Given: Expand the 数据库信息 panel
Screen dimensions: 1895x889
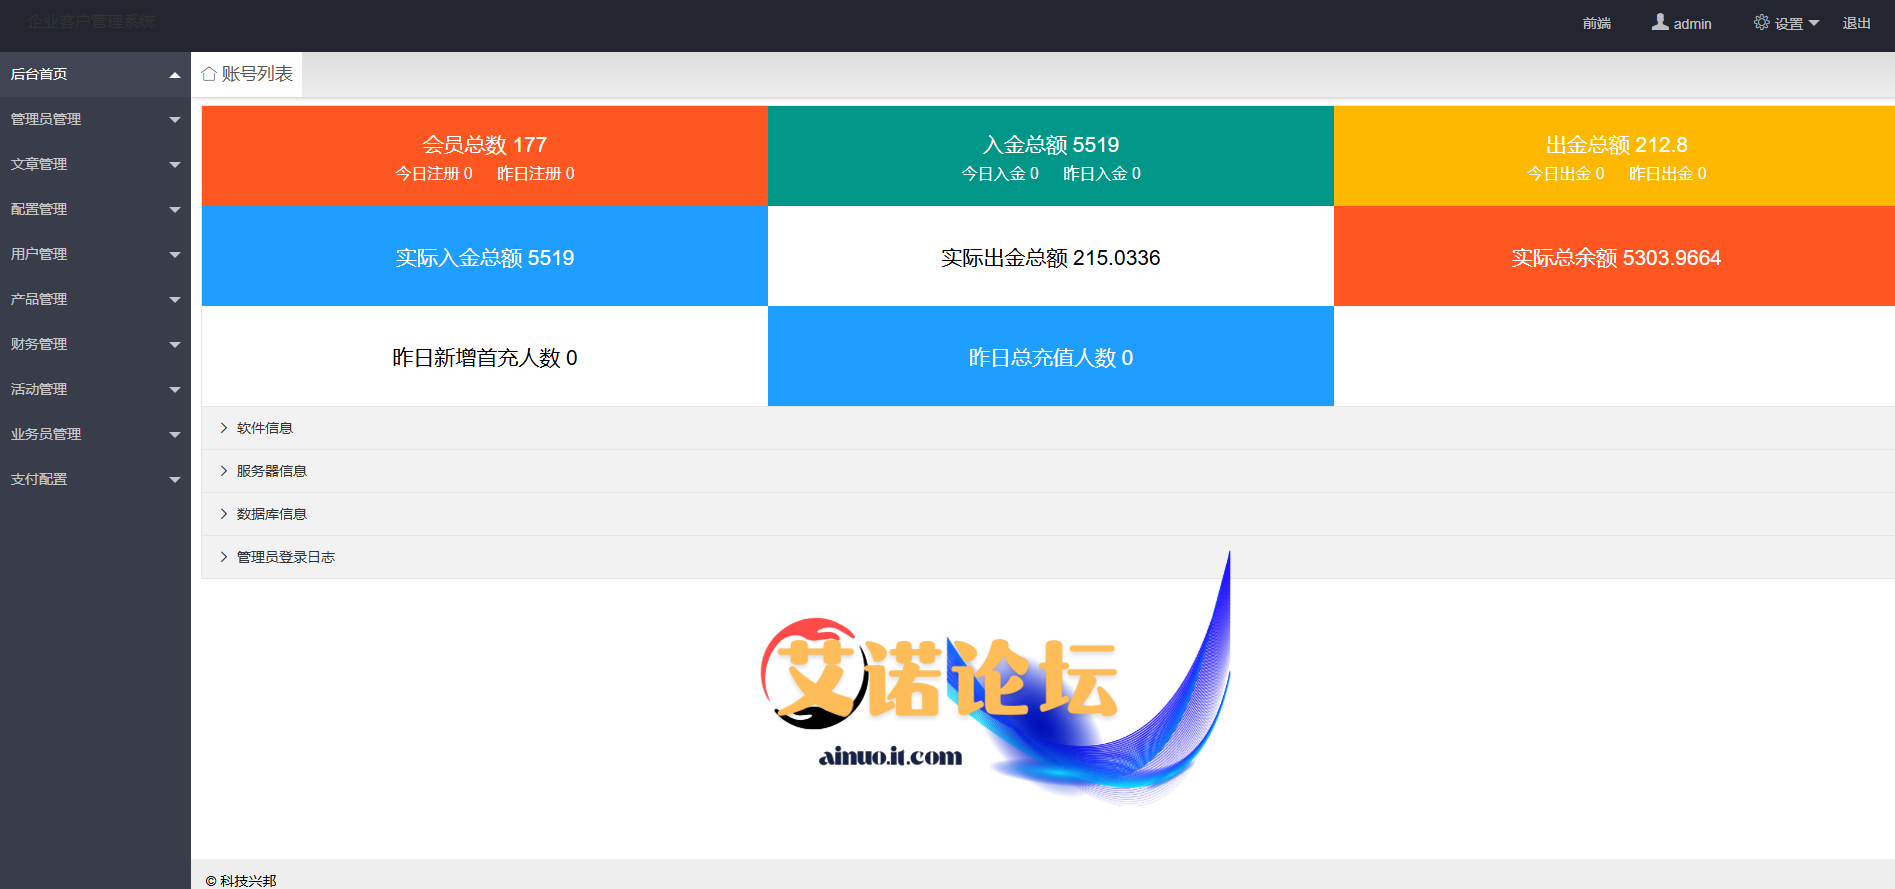Looking at the screenshot, I should point(1048,514).
